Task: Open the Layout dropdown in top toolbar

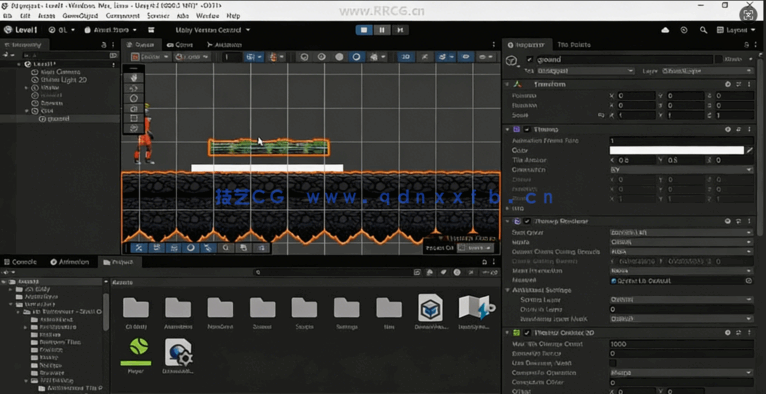Action: point(736,30)
